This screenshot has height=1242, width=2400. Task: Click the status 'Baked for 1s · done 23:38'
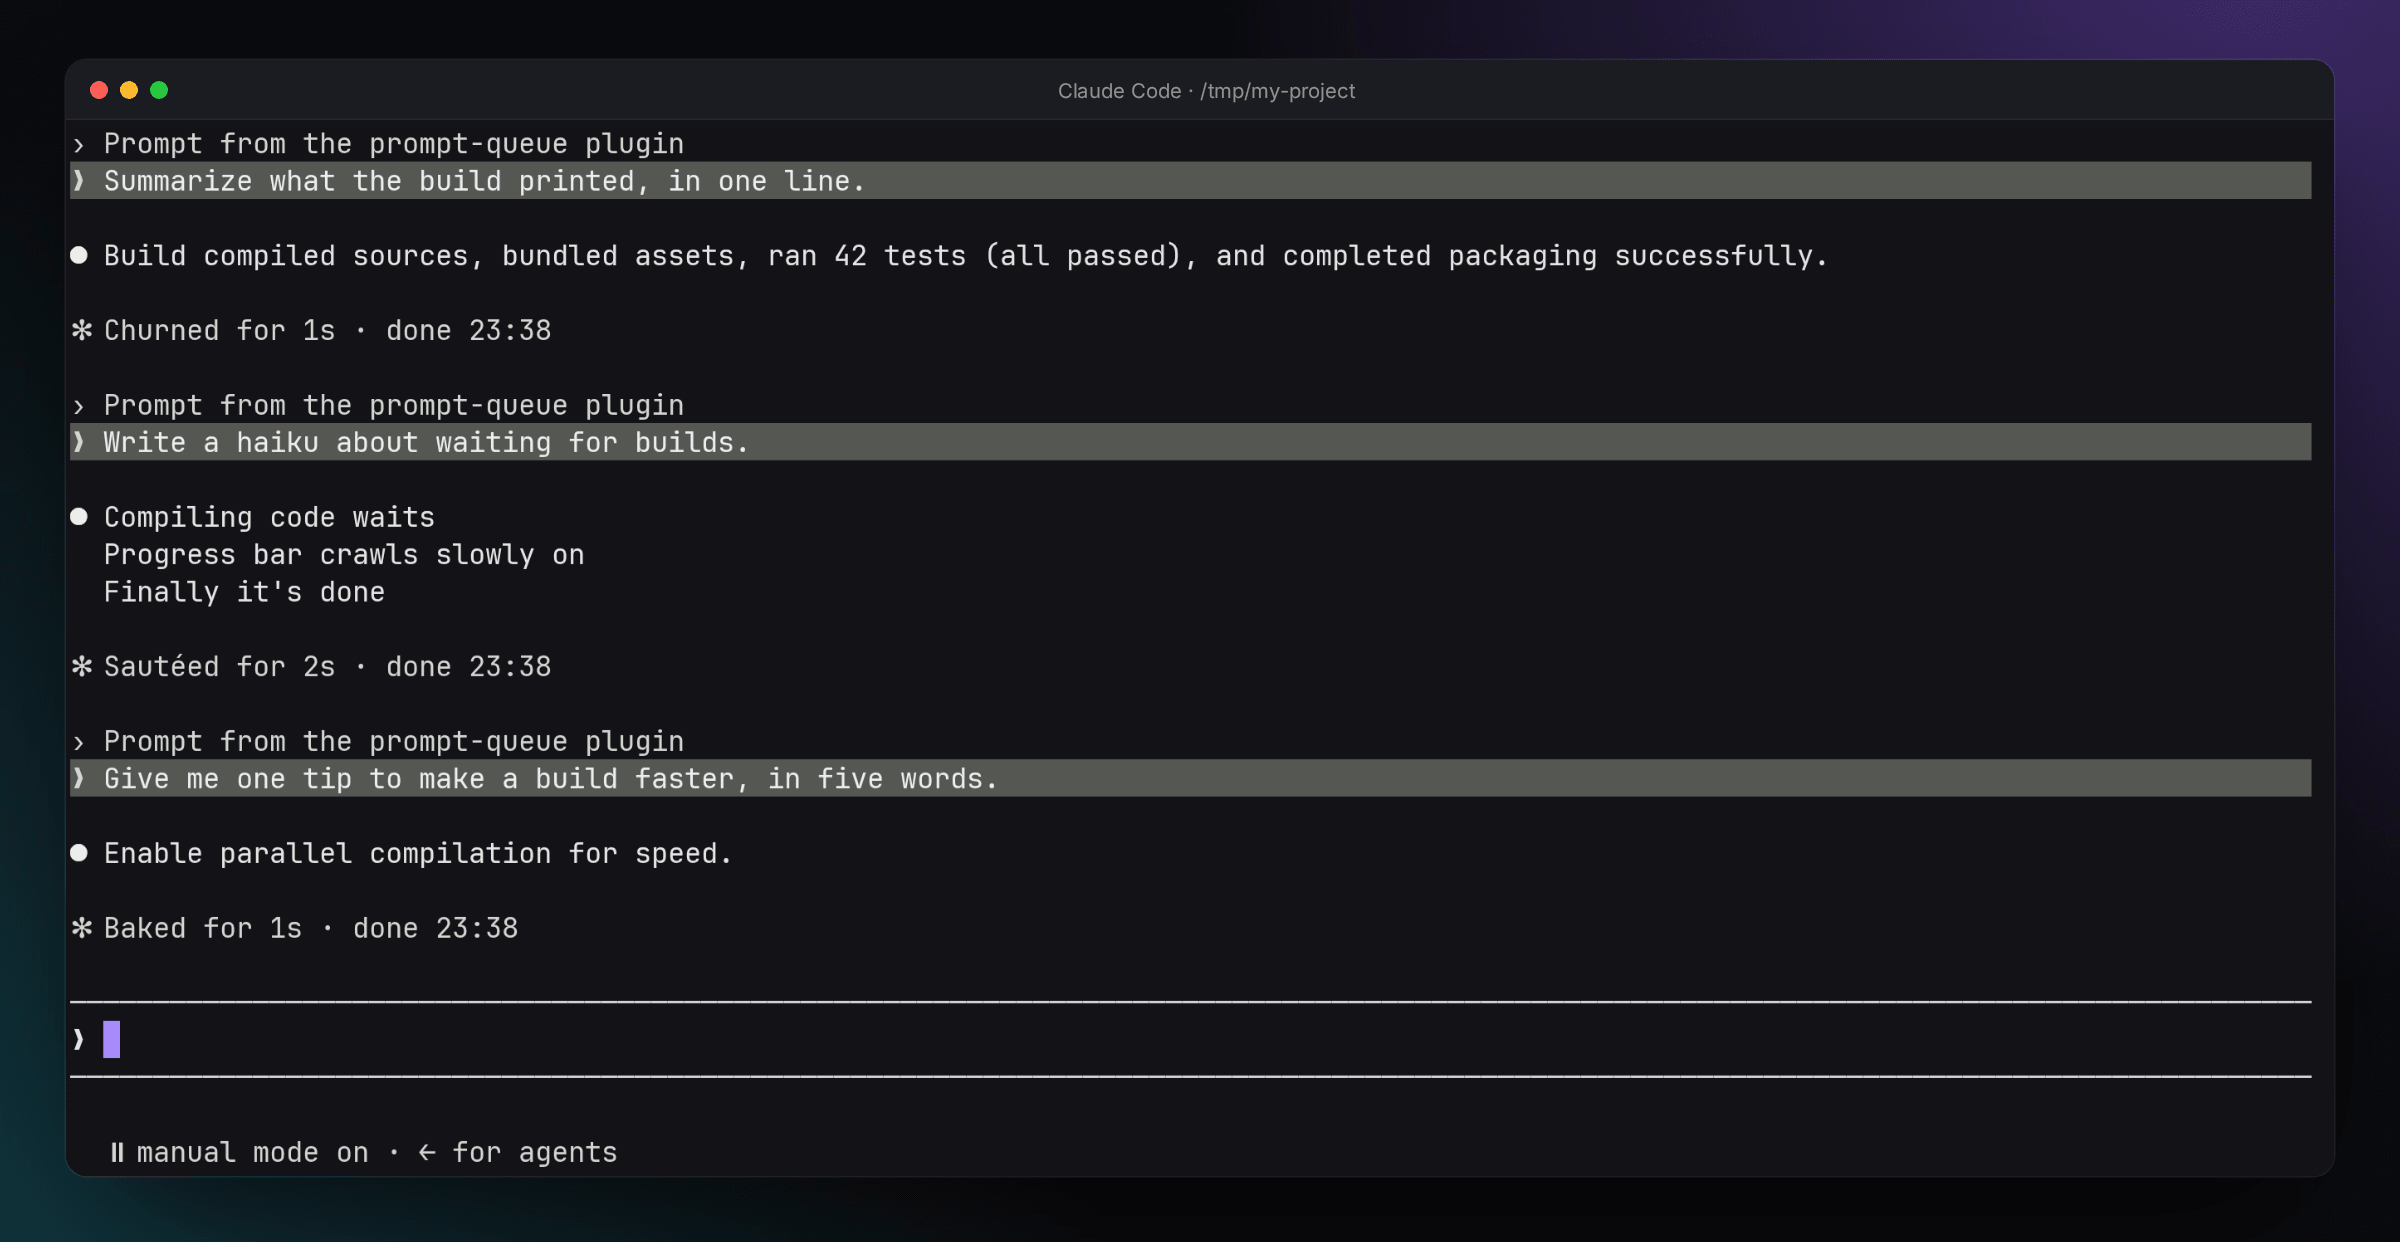click(311, 928)
